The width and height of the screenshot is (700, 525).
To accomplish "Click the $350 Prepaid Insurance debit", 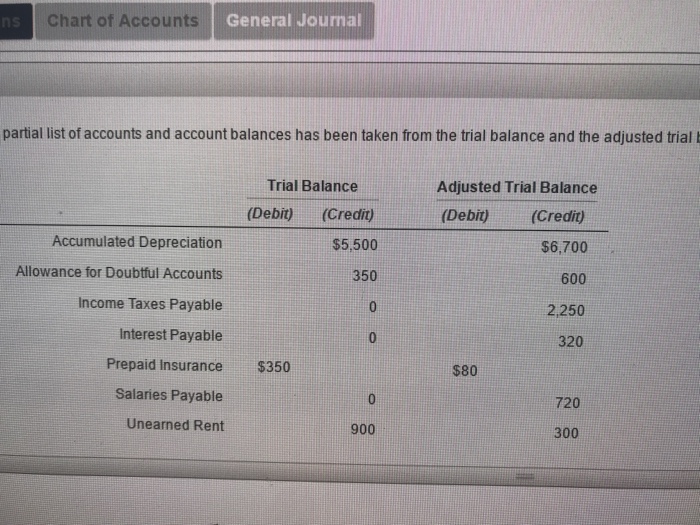I will [x=274, y=367].
